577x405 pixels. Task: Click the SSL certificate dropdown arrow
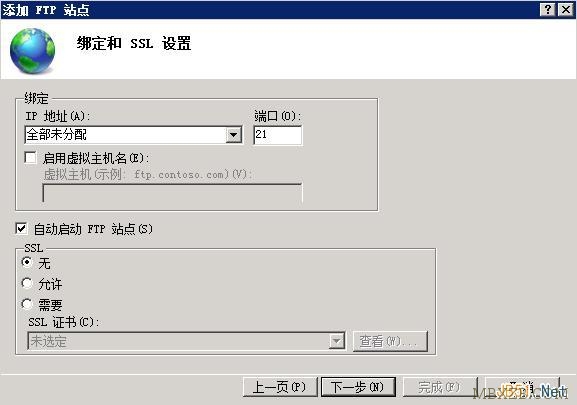tap(337, 341)
